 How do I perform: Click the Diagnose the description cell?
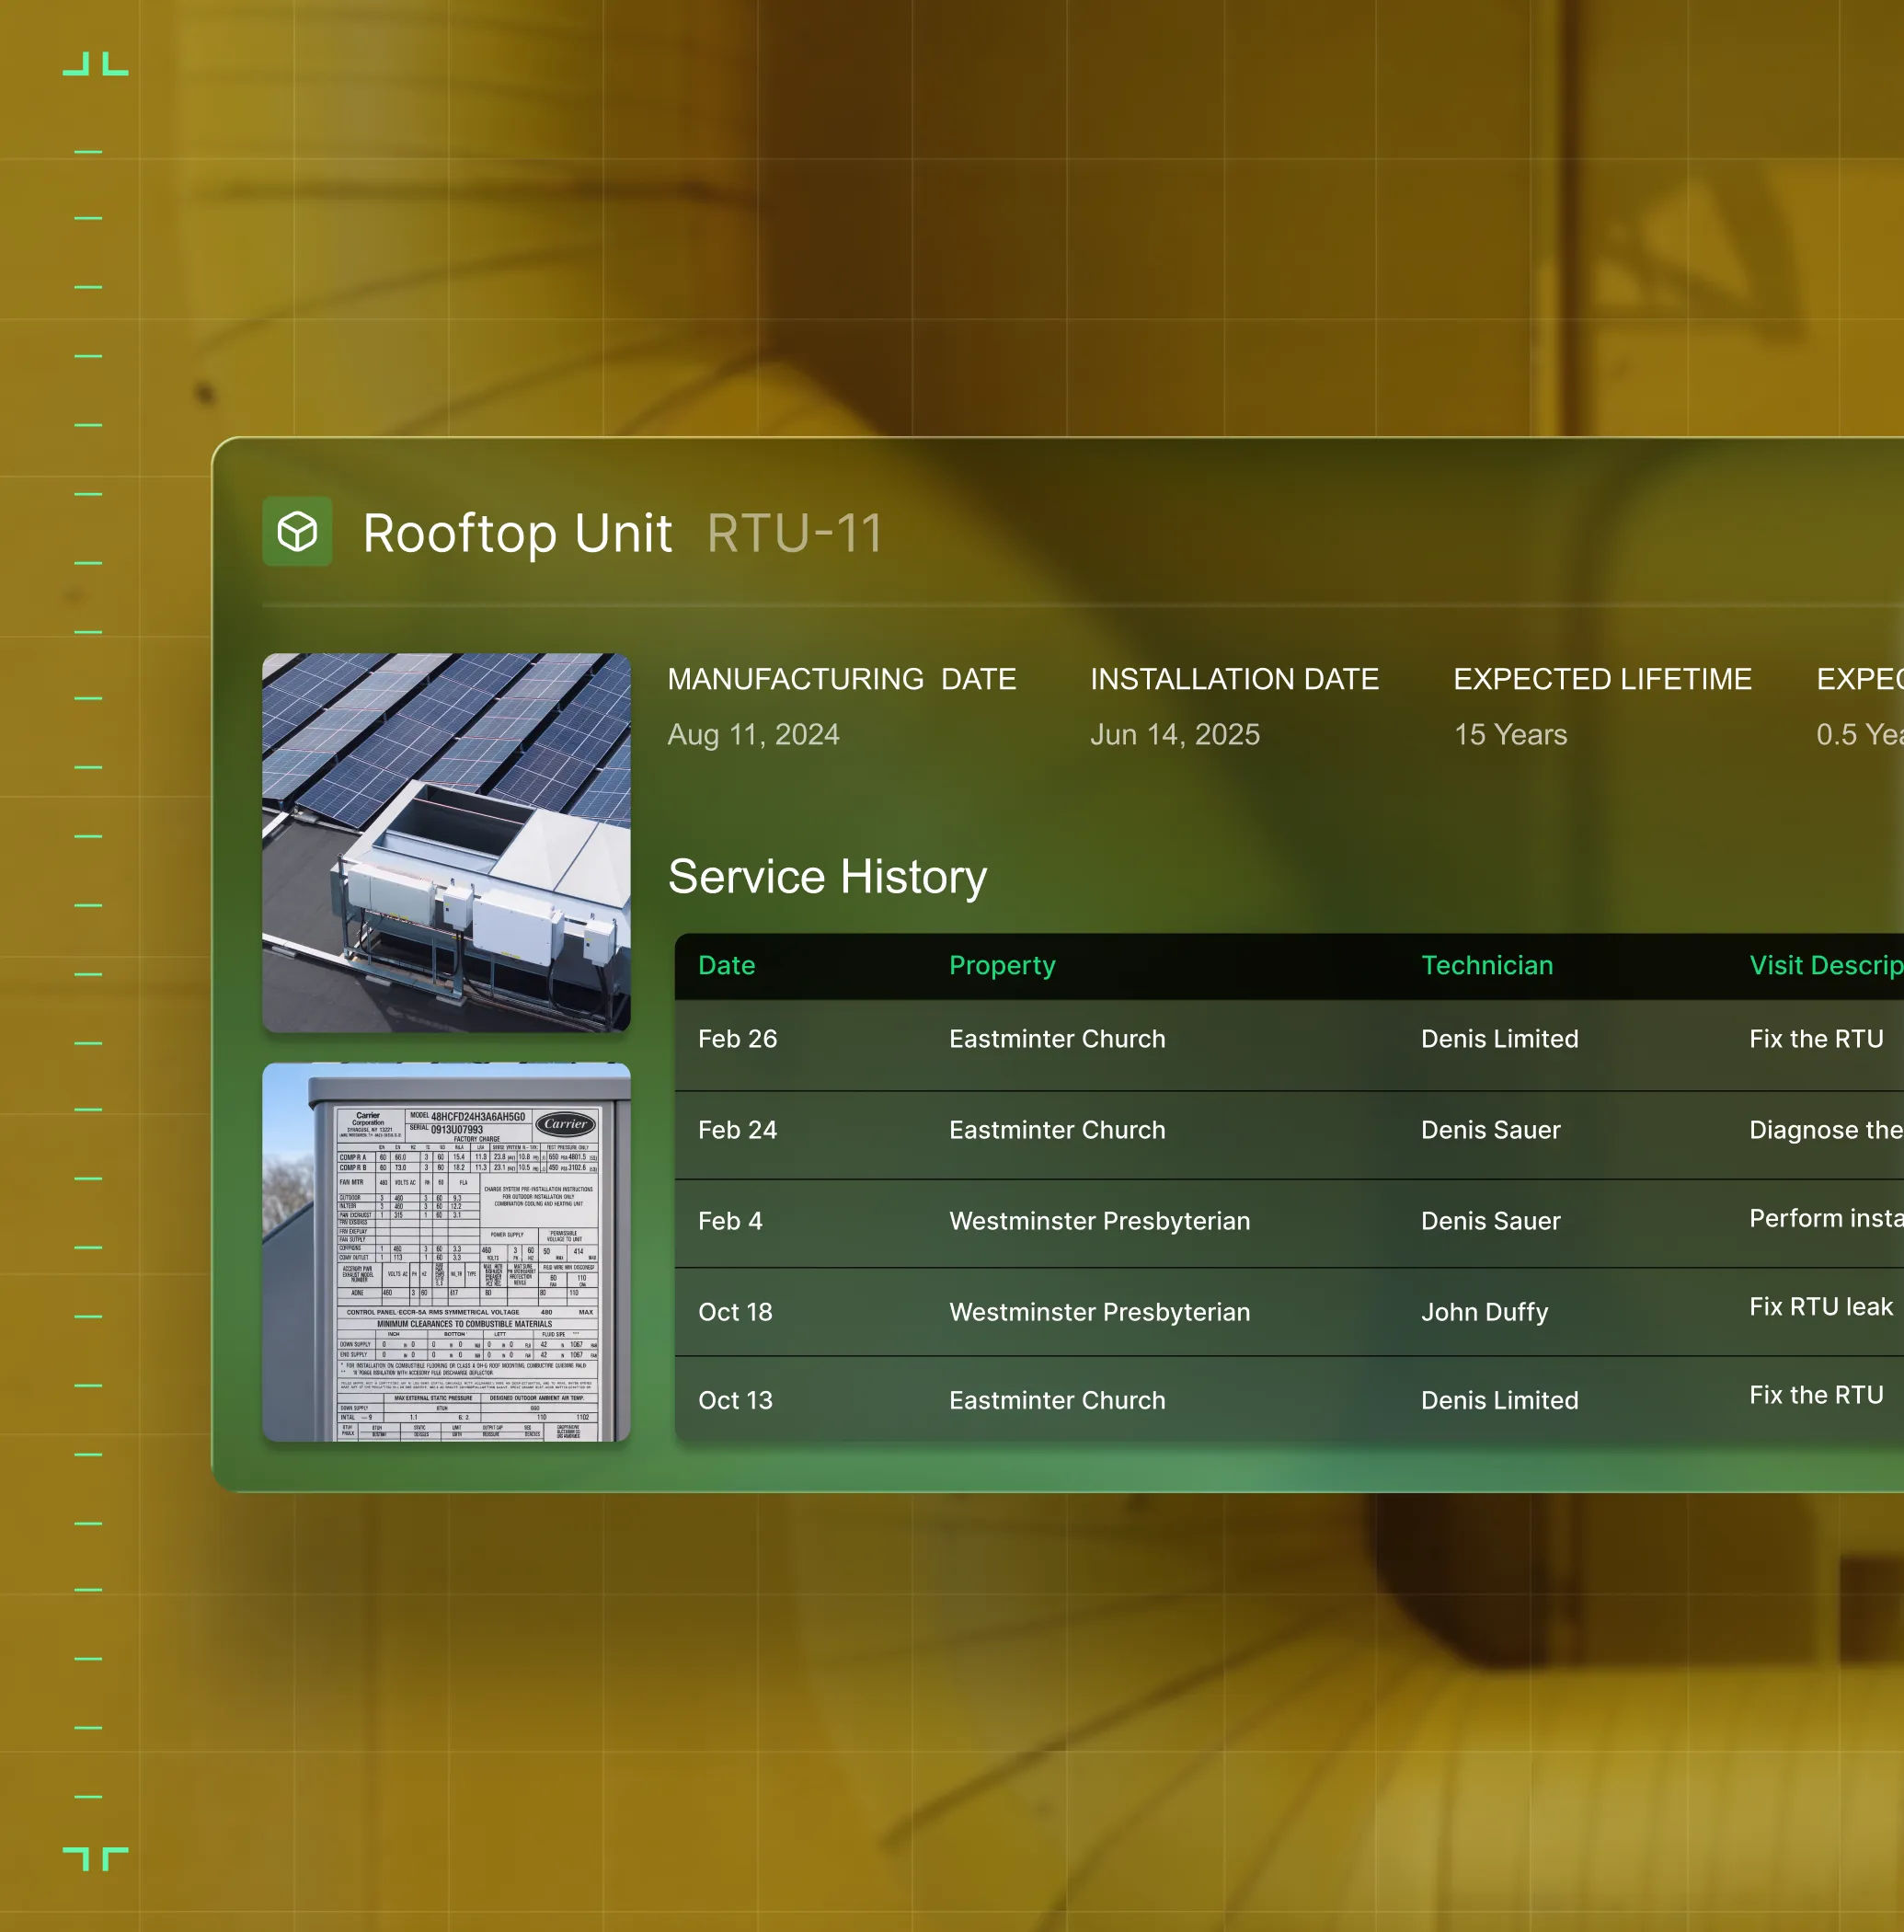[x=1826, y=1130]
